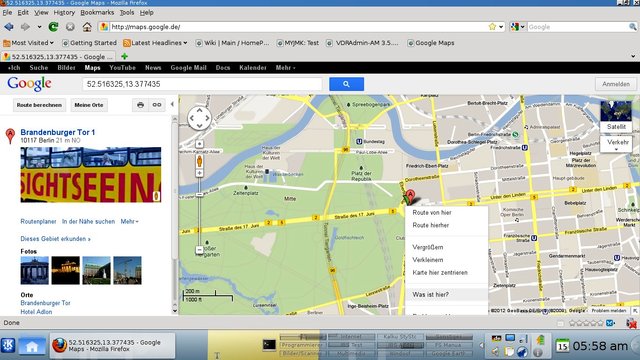Open the history dropdown beside forward arrow
The width and height of the screenshot is (640, 360).
click(39, 27)
